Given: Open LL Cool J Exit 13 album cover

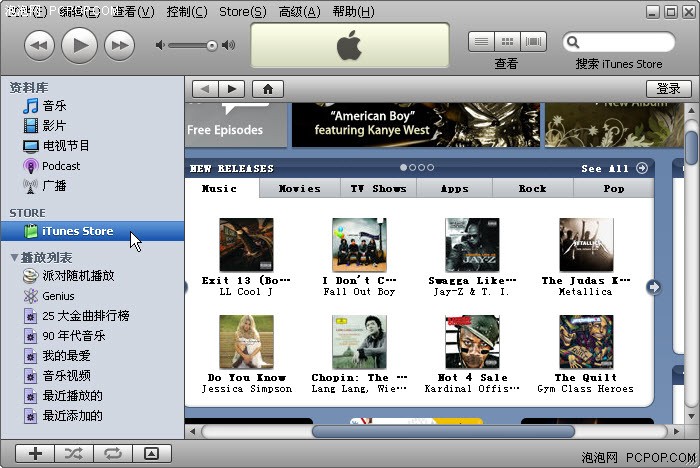Looking at the screenshot, I should [x=246, y=244].
